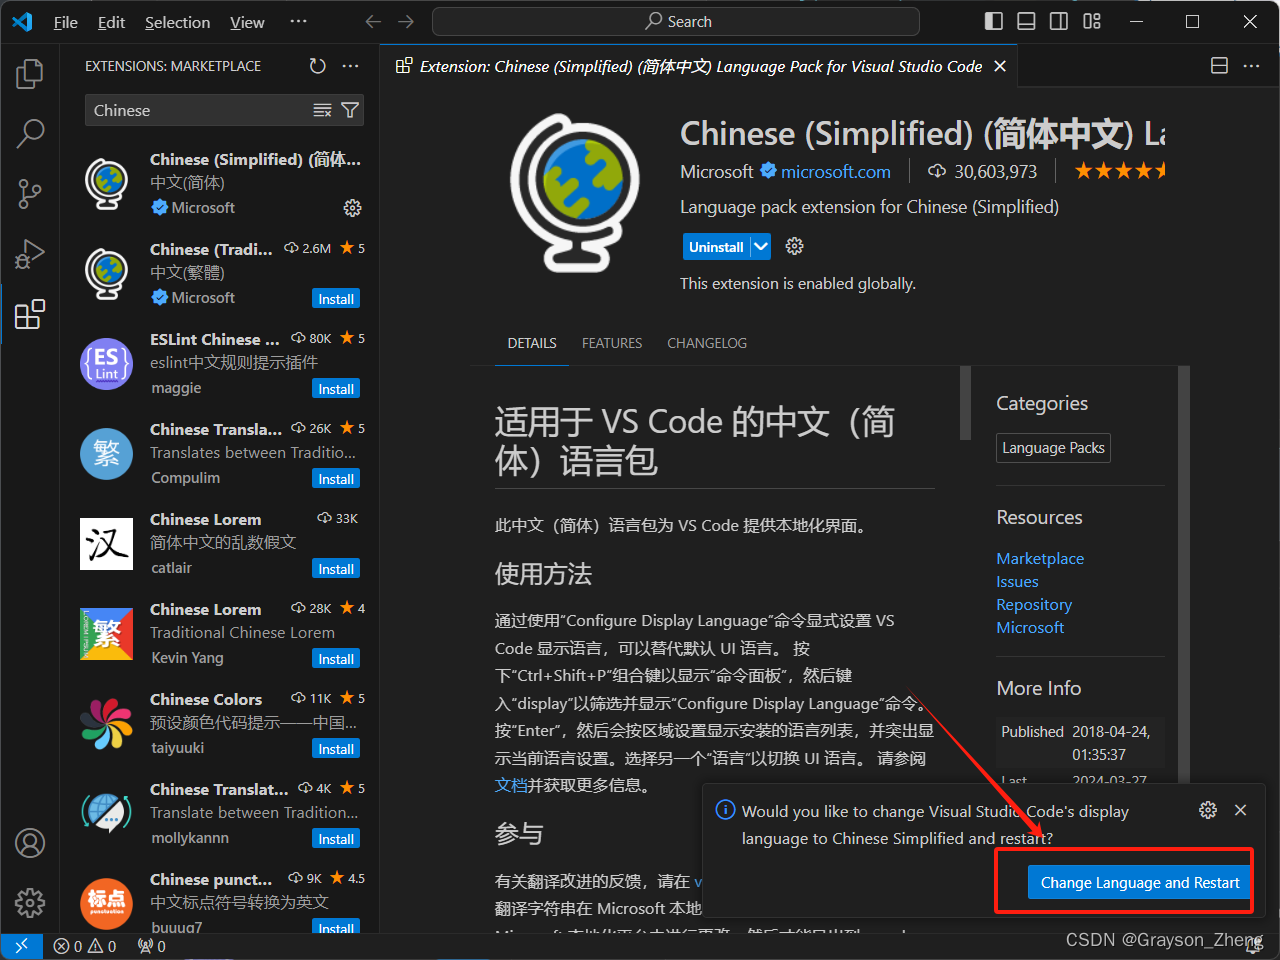Go back using navigation arrow
Screen dimensions: 1280x960
[x=373, y=22]
